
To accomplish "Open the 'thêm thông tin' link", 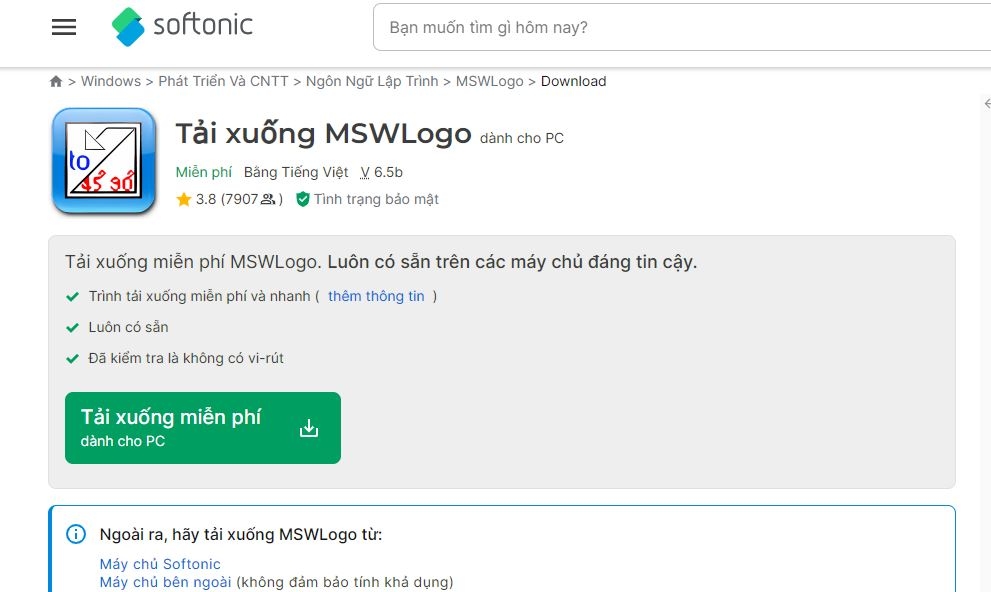I will pos(378,296).
